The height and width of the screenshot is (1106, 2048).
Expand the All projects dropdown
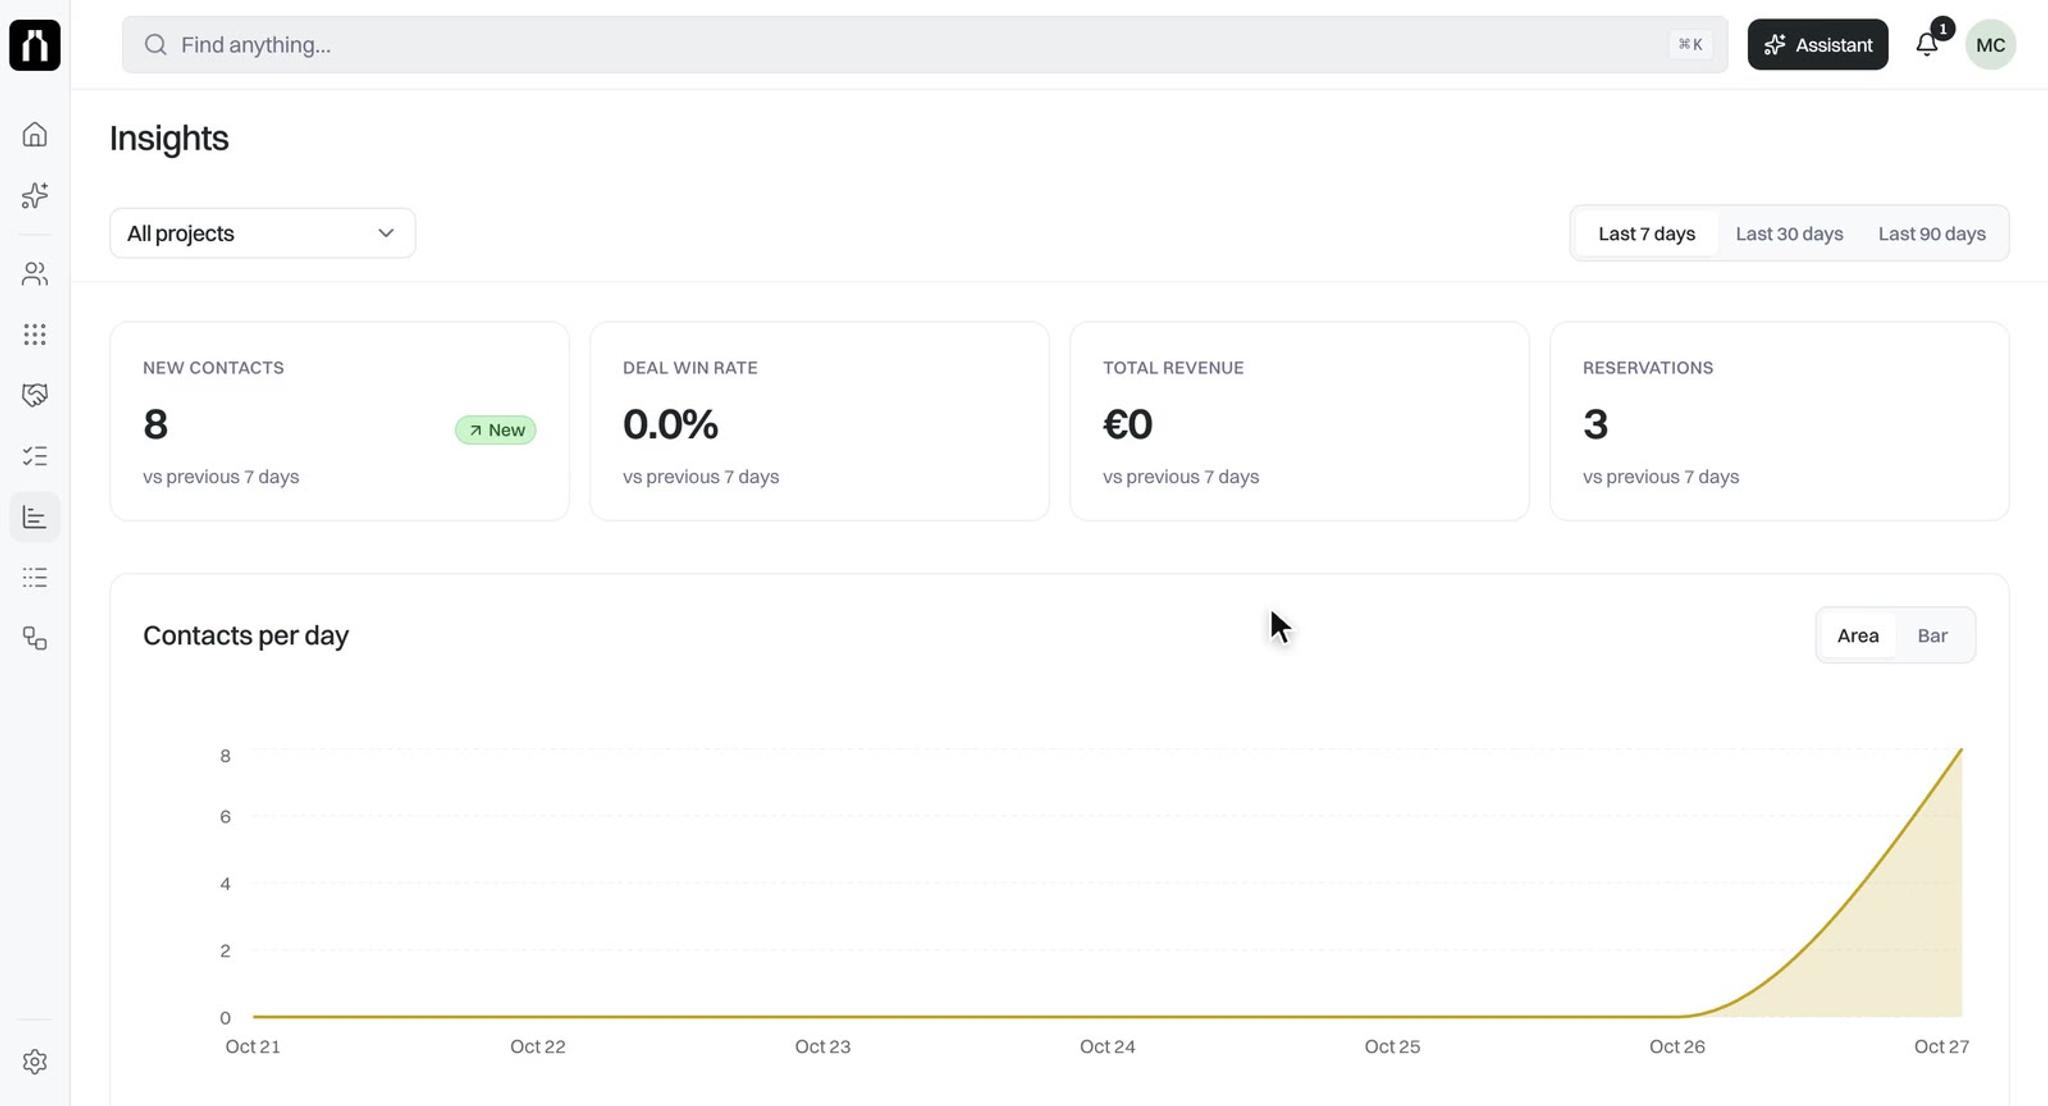(262, 233)
